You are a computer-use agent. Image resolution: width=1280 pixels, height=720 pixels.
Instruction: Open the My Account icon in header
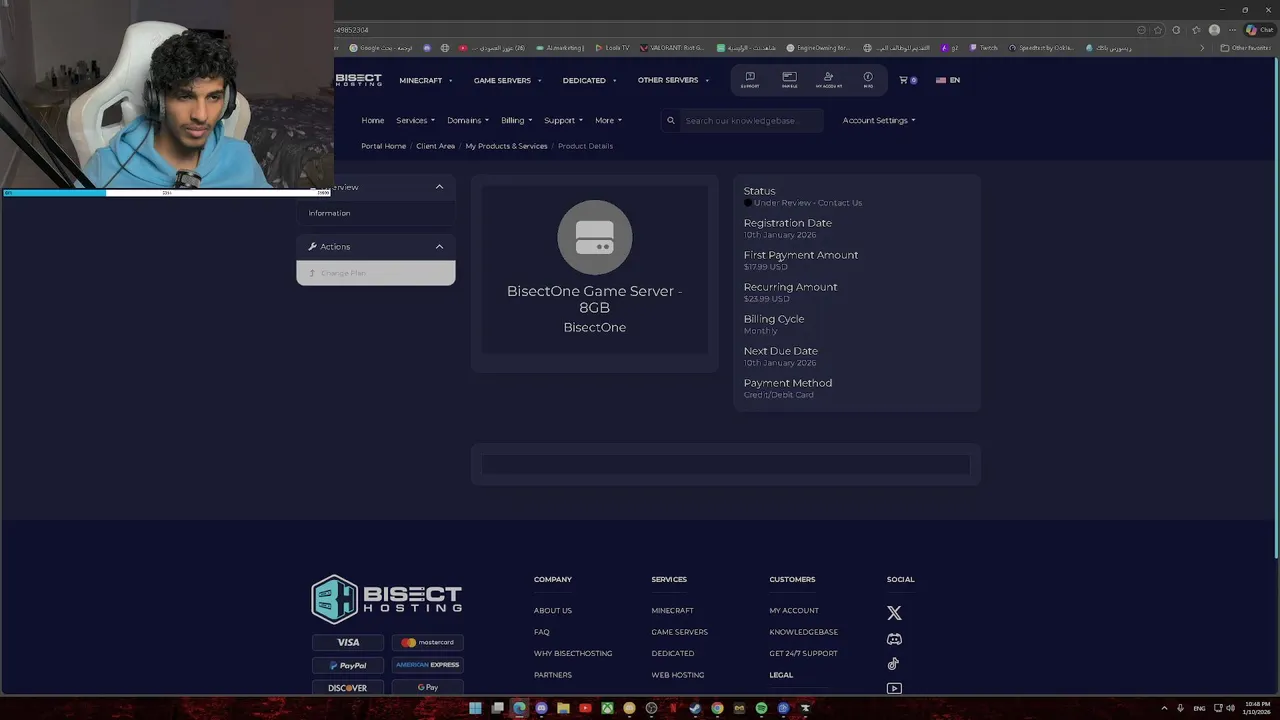point(828,79)
